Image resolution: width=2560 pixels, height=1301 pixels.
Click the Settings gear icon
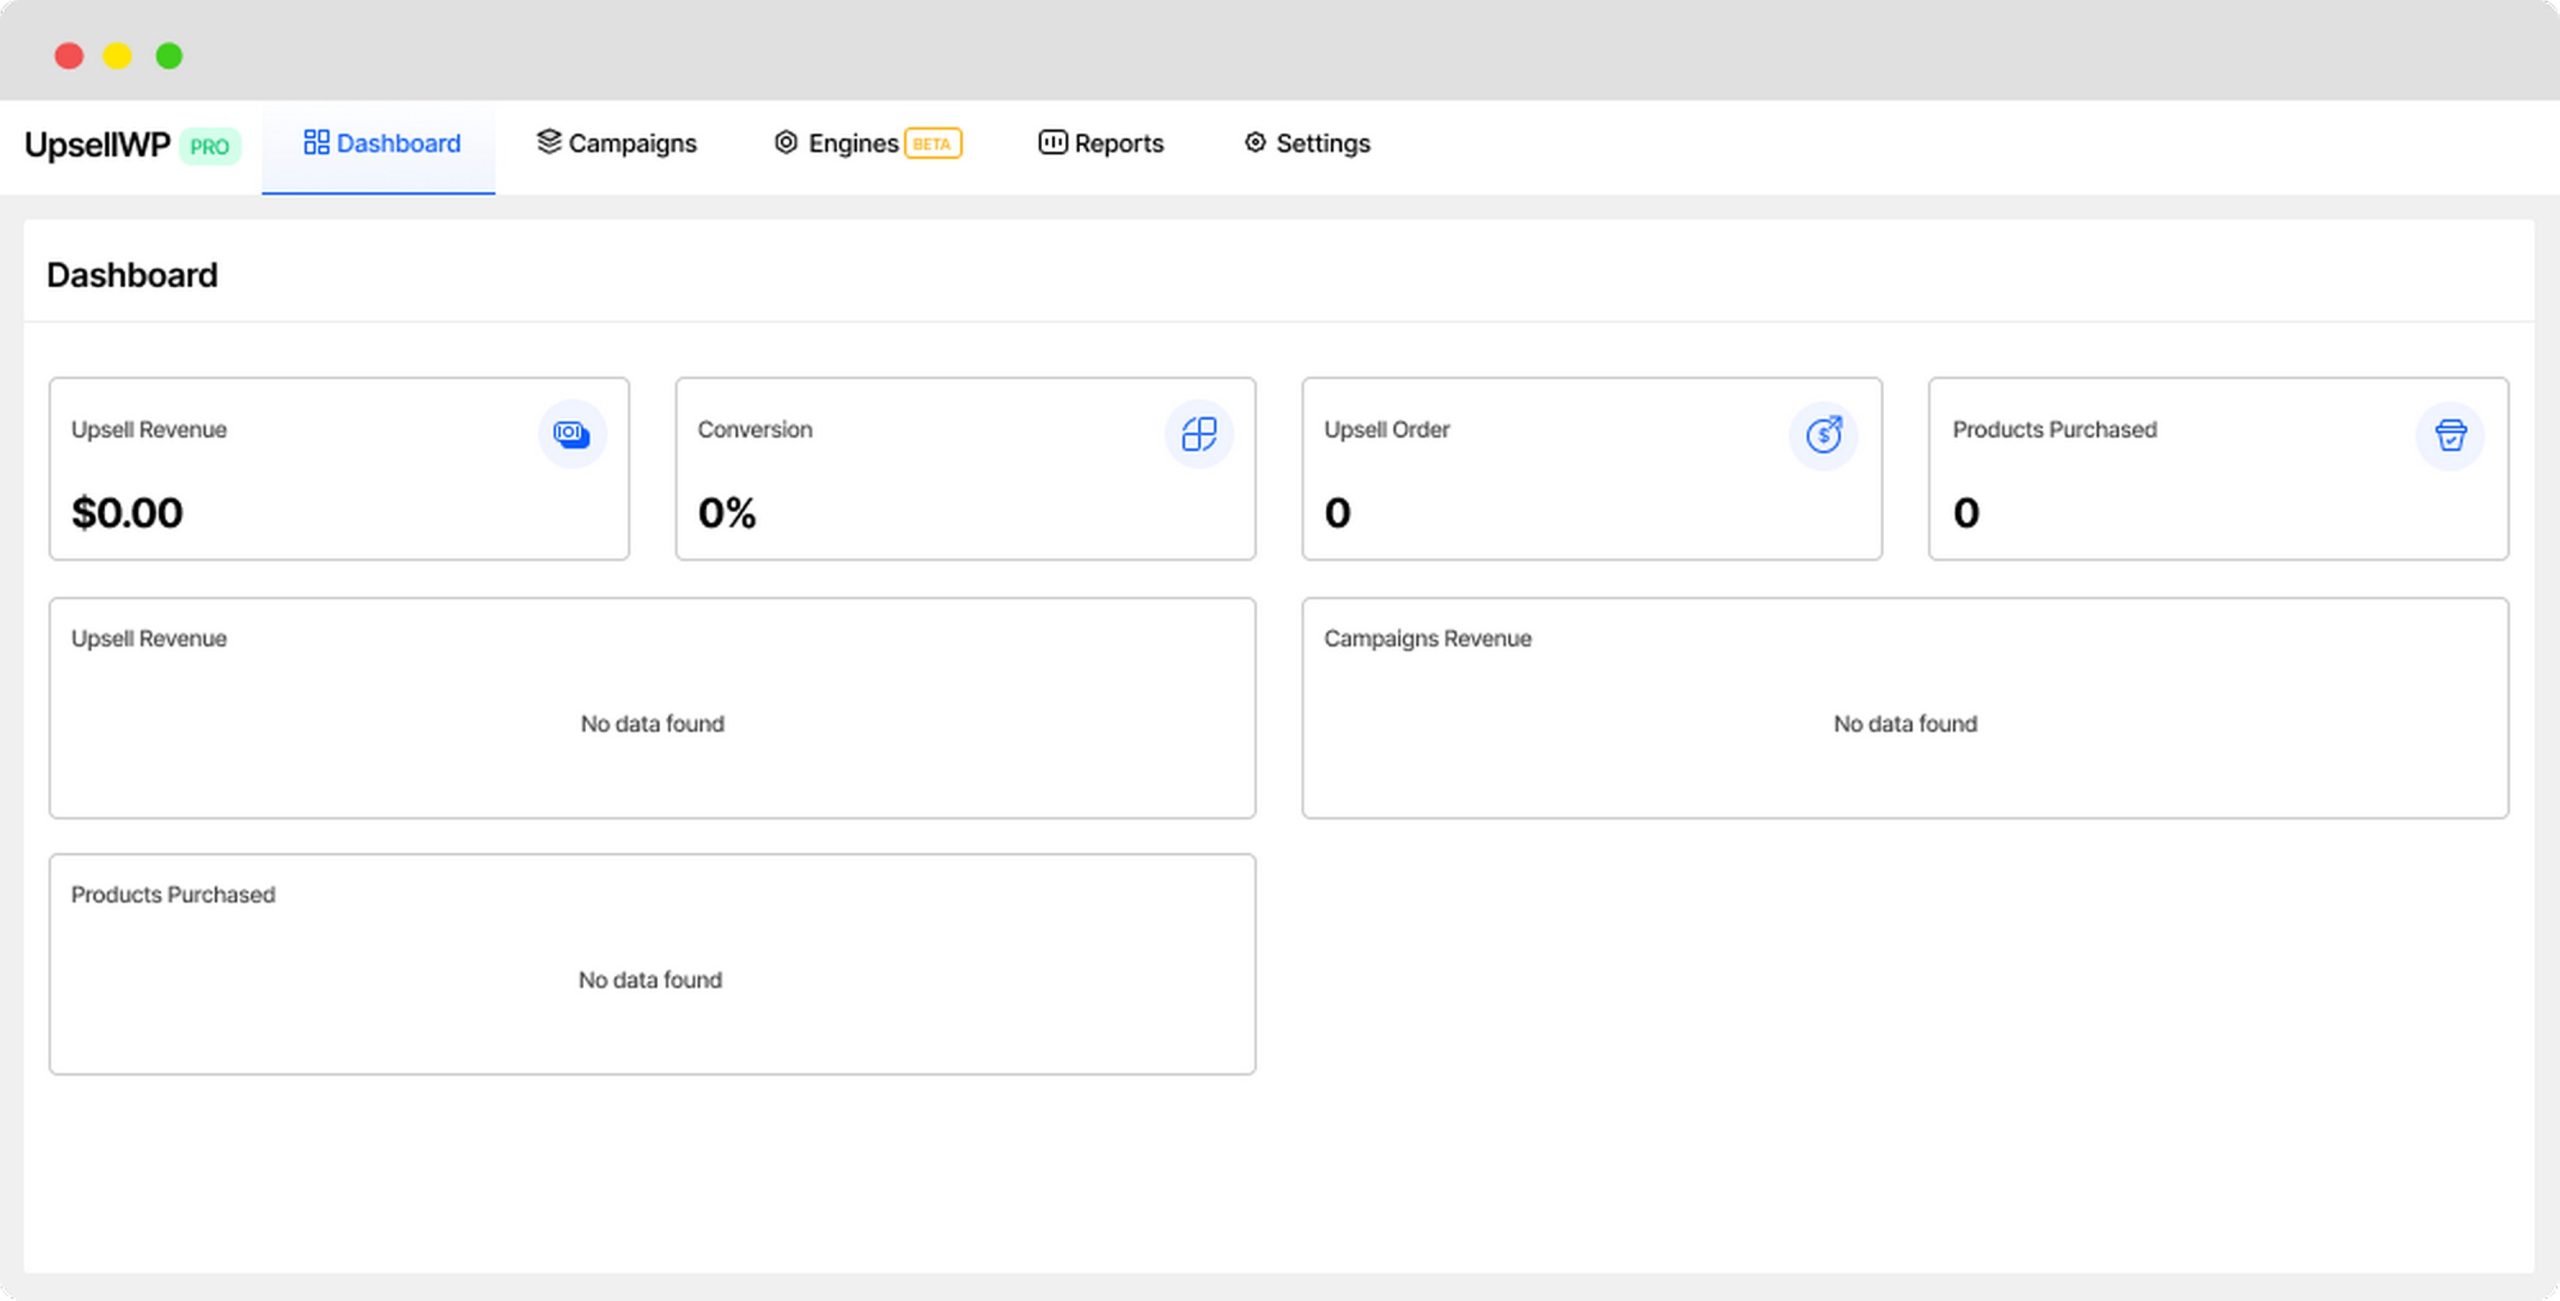[1255, 143]
